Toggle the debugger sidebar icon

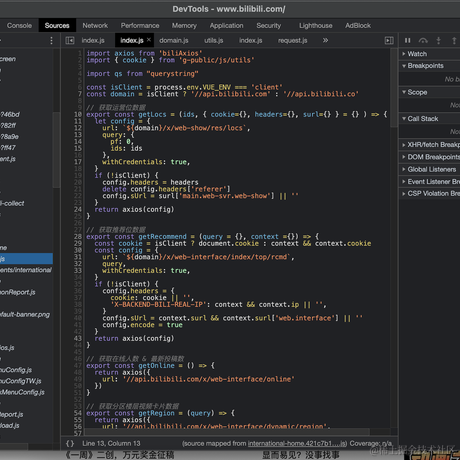(389, 40)
